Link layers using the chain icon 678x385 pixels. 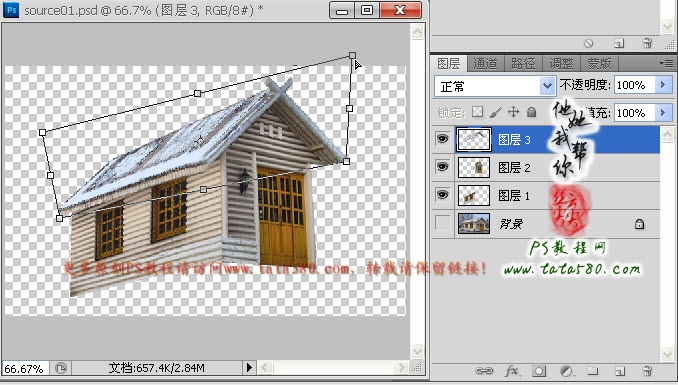(484, 371)
